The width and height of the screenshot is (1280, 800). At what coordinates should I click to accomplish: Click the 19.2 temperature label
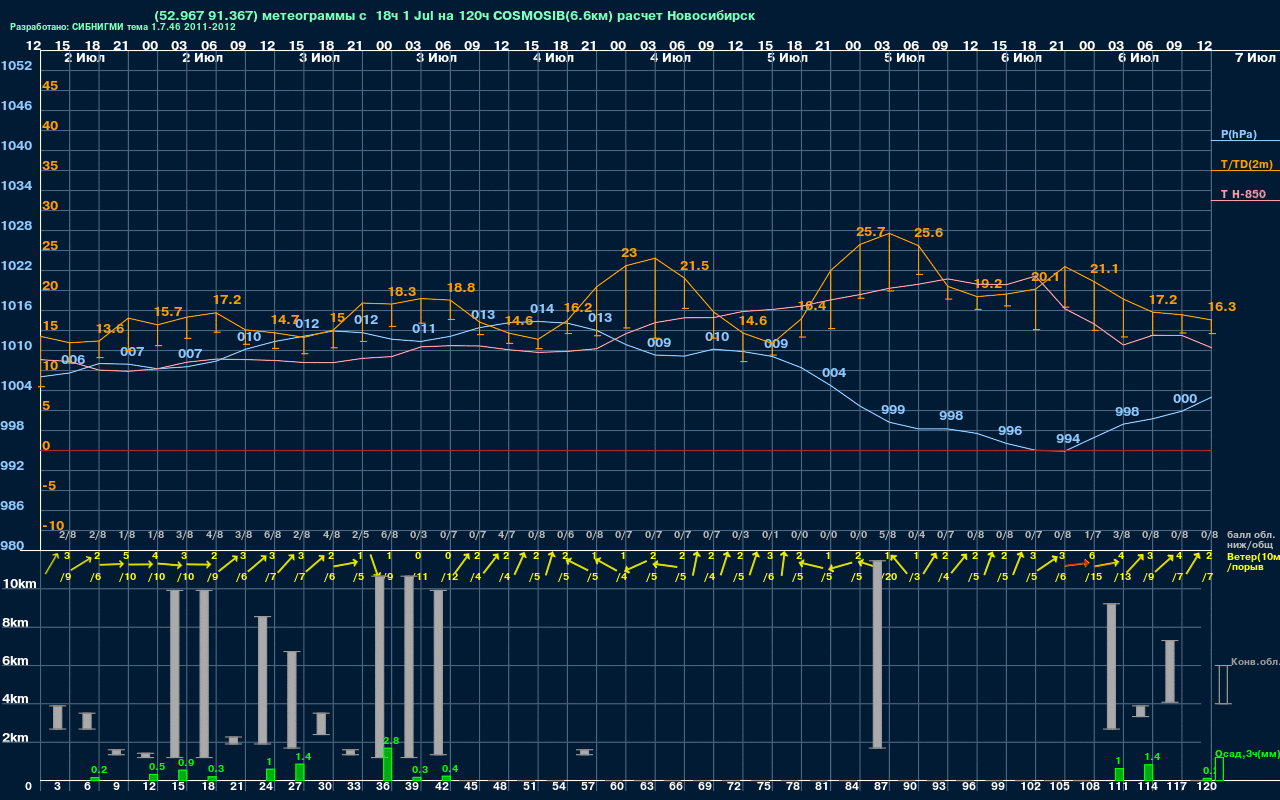point(987,284)
